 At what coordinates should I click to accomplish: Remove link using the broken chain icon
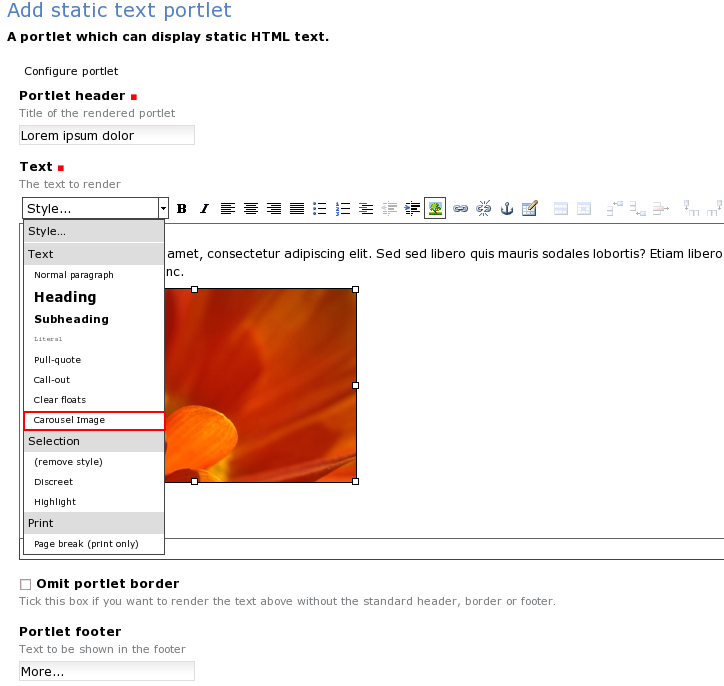click(x=483, y=209)
